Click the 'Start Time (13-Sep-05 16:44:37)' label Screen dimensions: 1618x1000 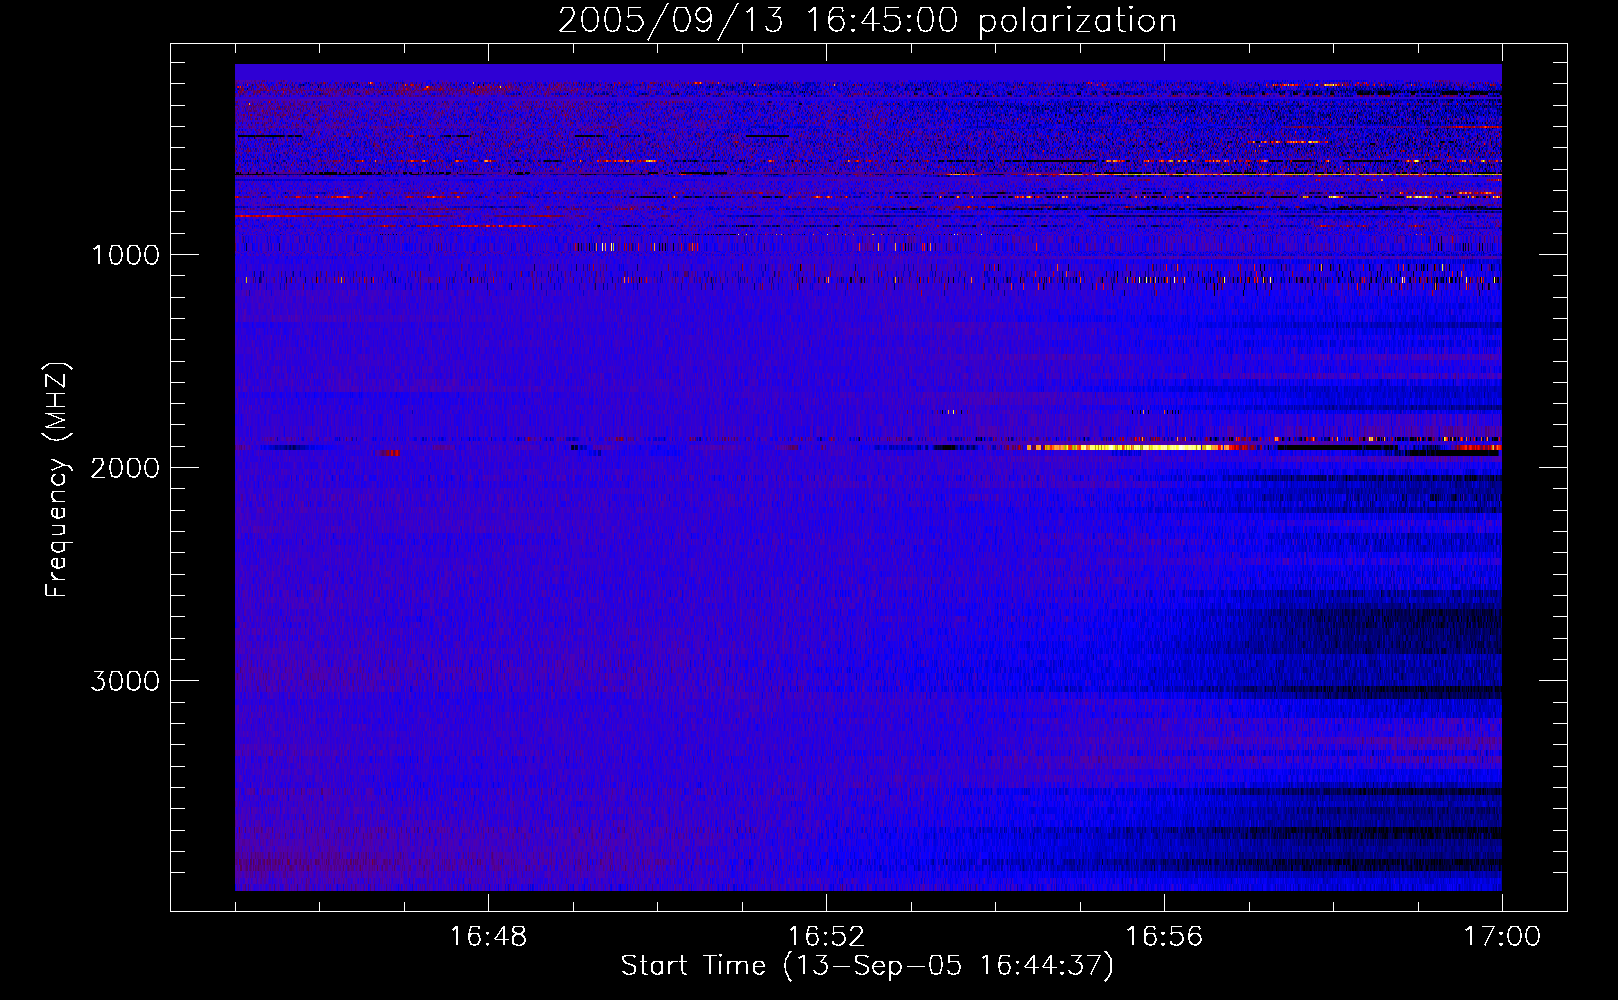[x=867, y=966]
